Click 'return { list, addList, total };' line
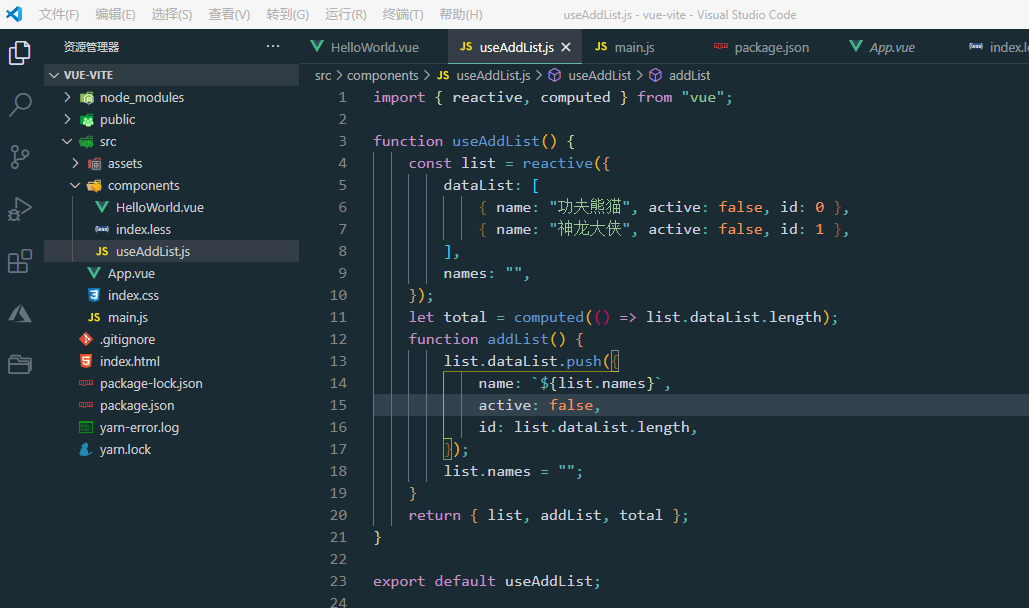 548,515
